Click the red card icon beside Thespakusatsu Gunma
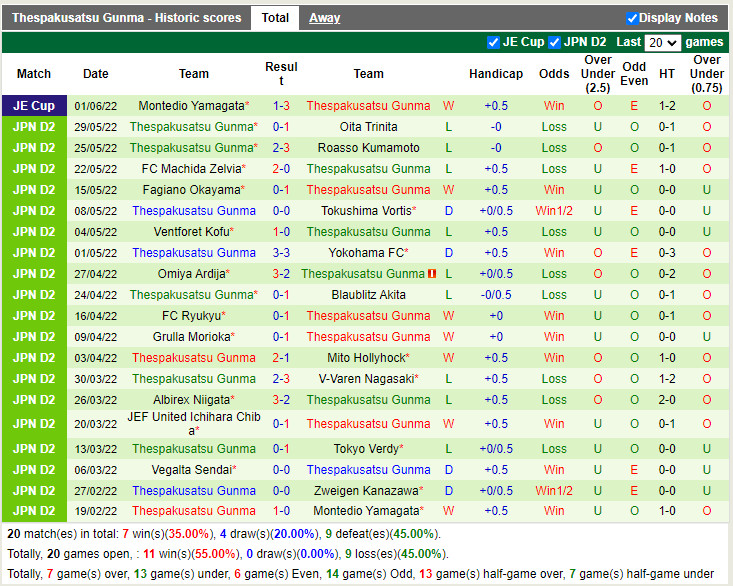This screenshot has width=733, height=586. pos(432,274)
